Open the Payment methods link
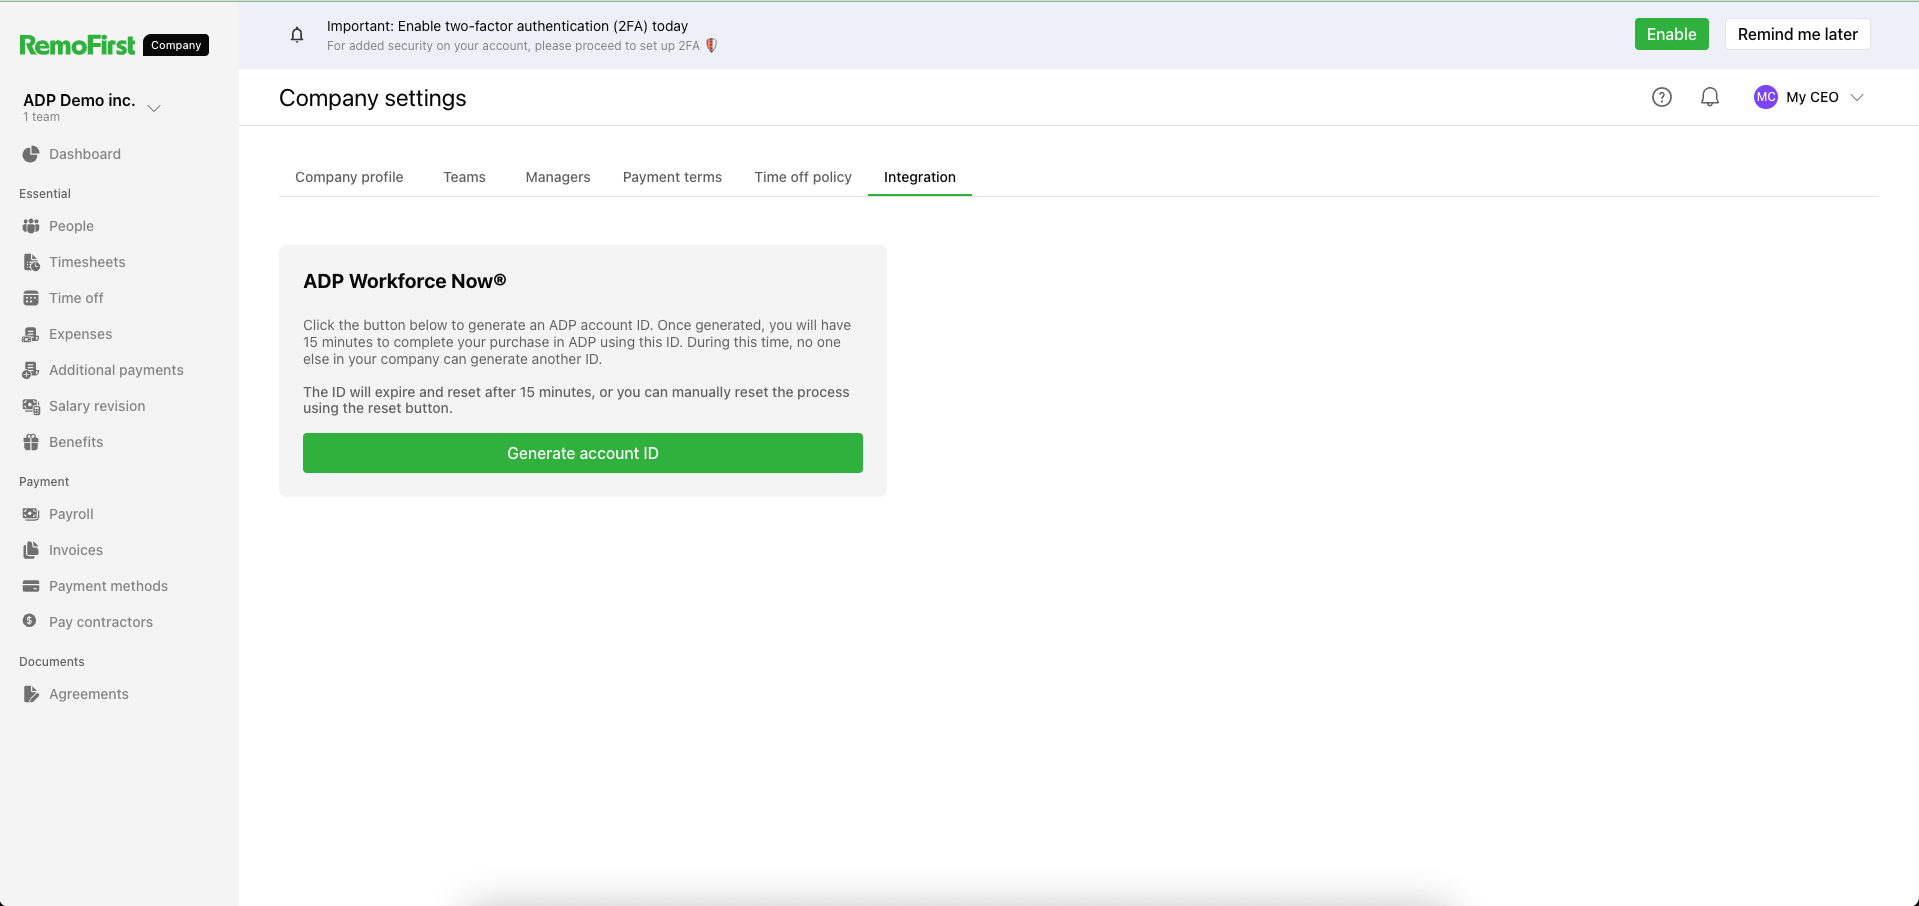The width and height of the screenshot is (1919, 906). (108, 586)
